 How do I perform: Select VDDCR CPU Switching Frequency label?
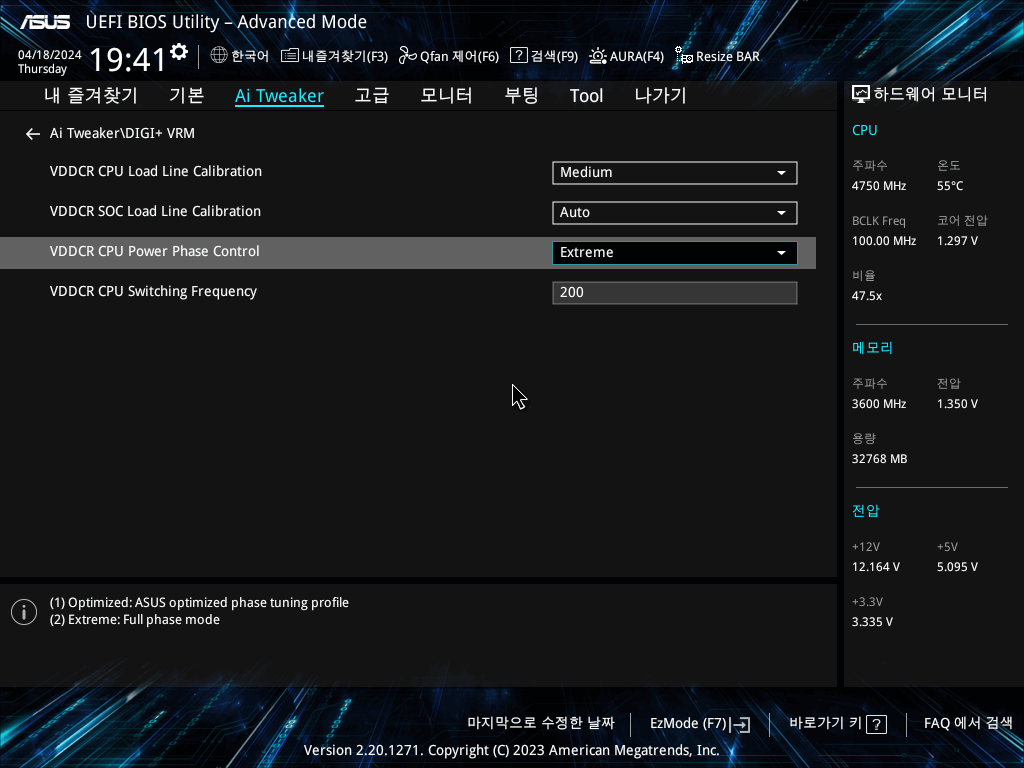point(153,291)
